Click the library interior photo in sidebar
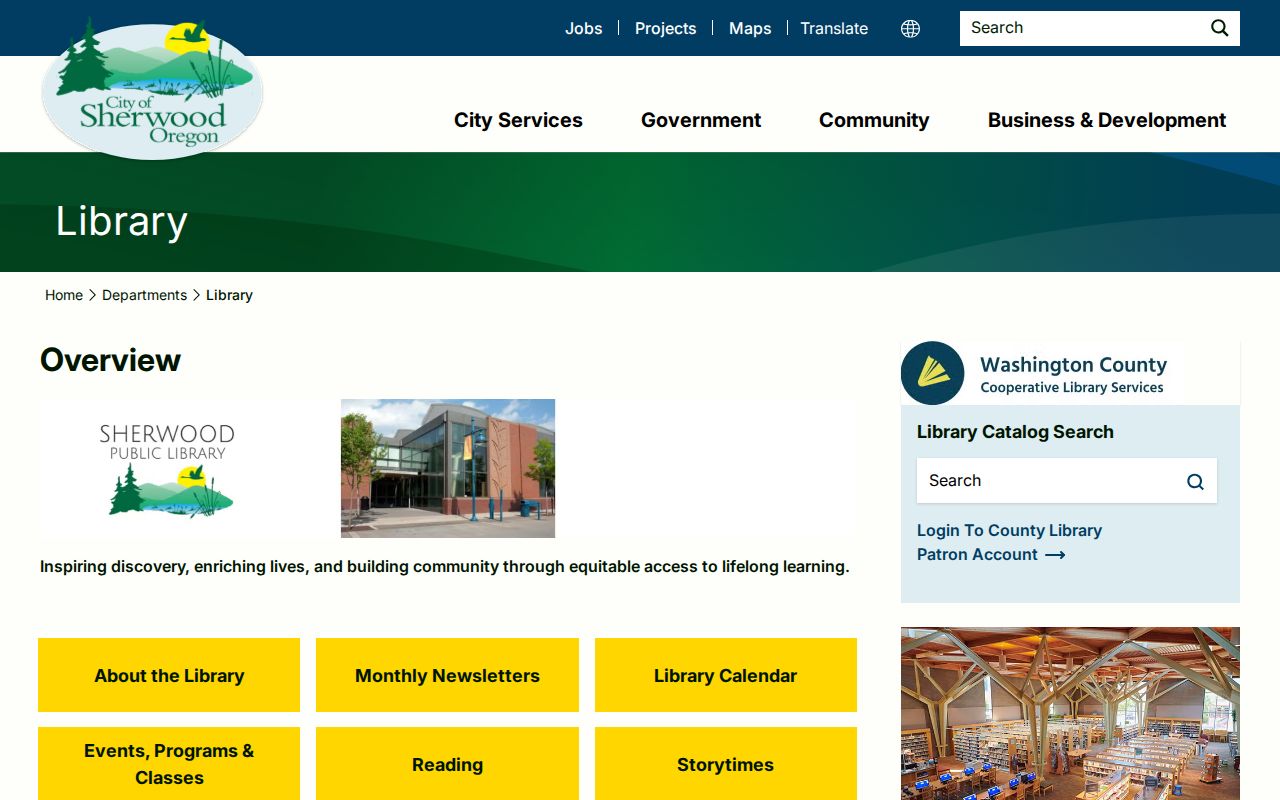The height and width of the screenshot is (800, 1280). point(1070,713)
